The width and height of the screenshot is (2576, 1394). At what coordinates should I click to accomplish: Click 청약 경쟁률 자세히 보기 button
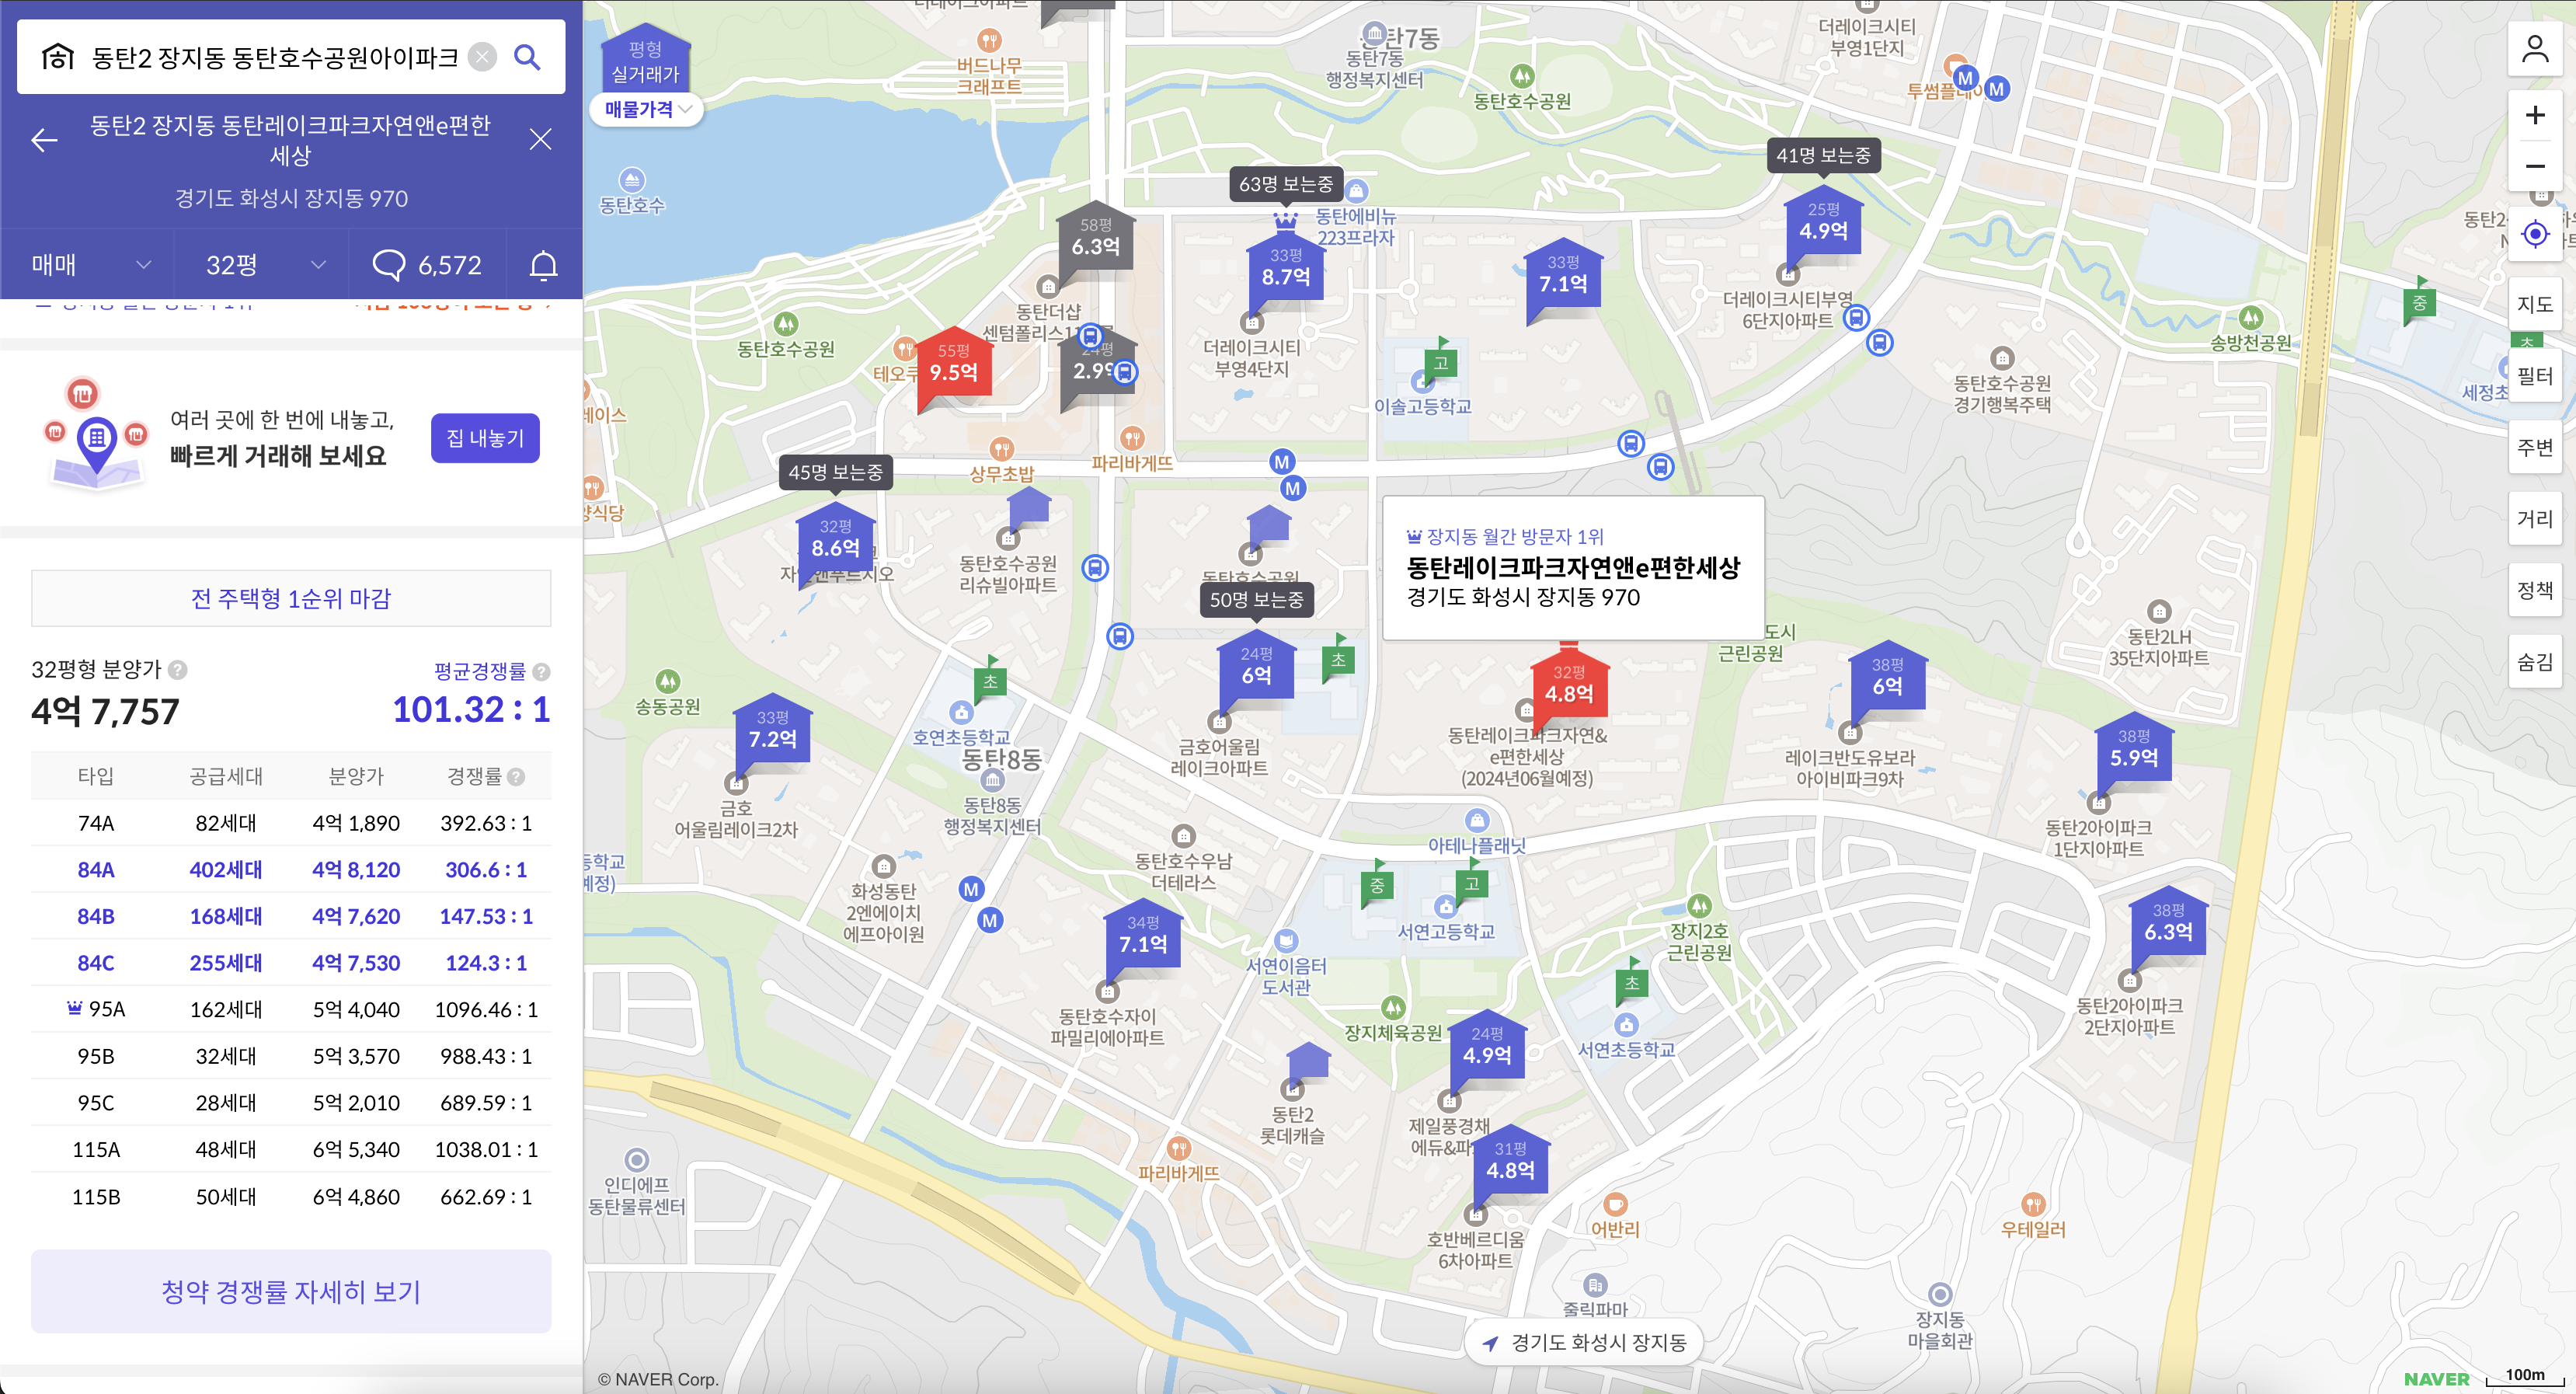tap(290, 1291)
